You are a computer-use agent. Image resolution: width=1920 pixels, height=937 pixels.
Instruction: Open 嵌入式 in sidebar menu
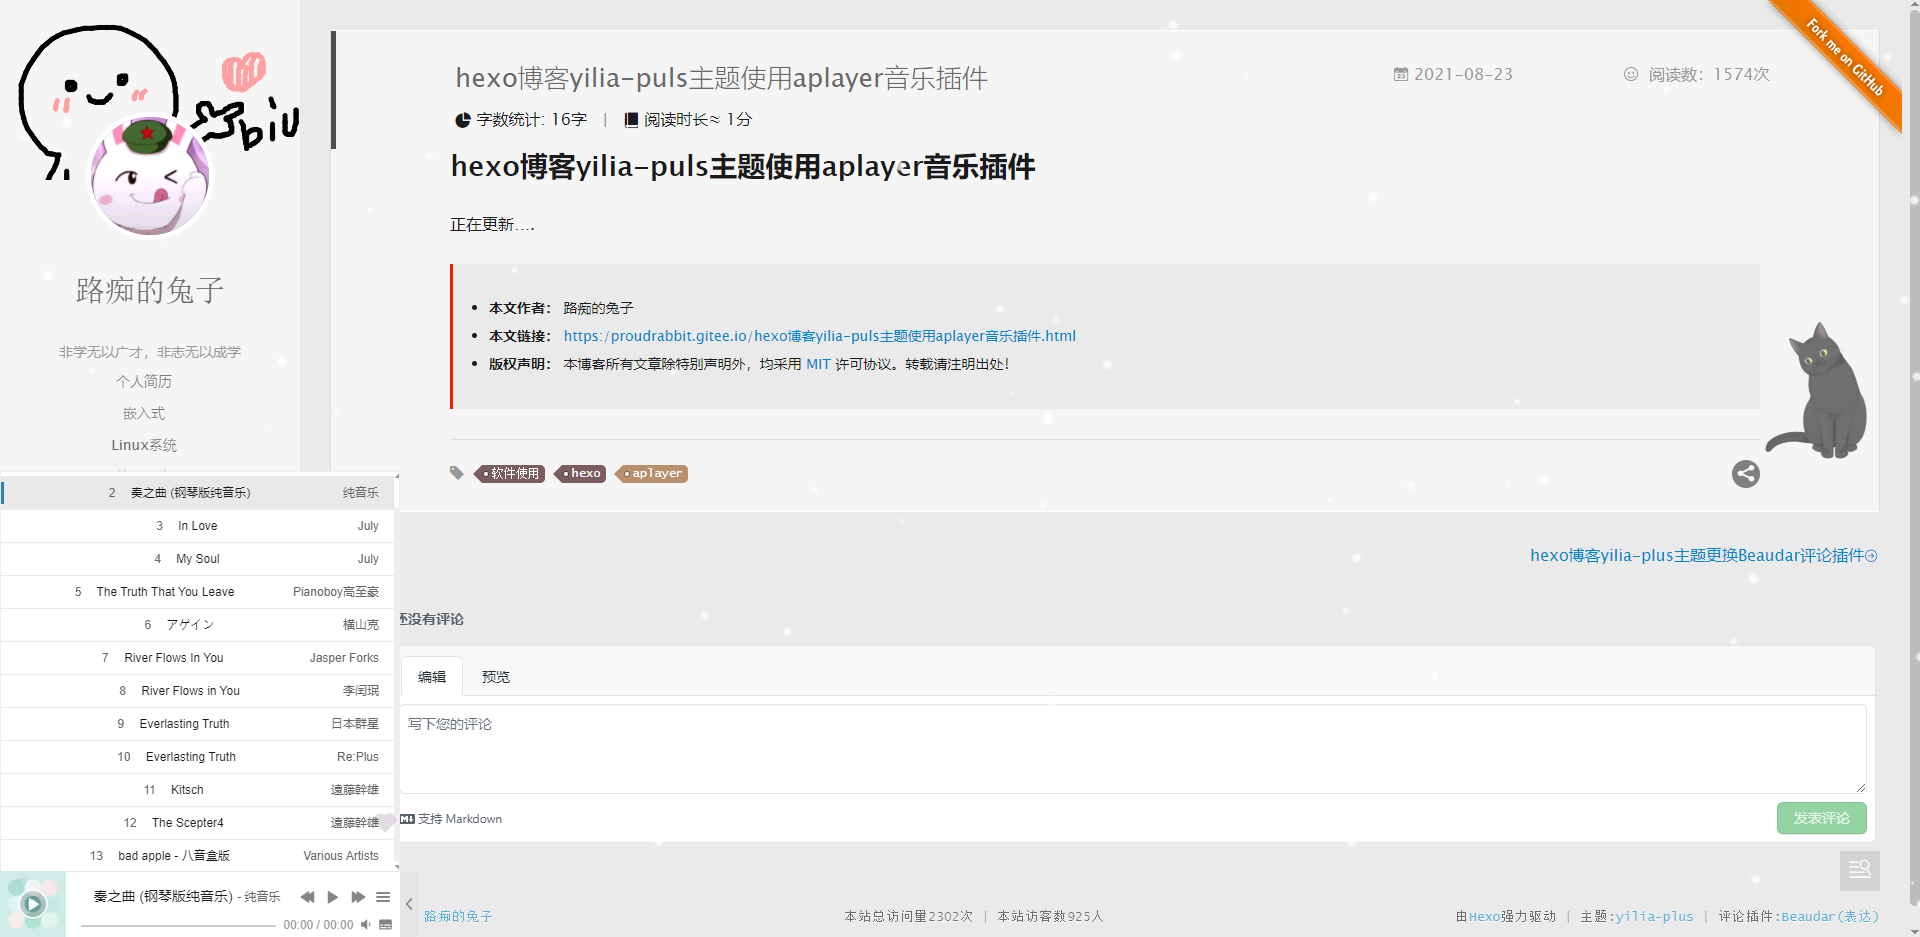pos(144,413)
